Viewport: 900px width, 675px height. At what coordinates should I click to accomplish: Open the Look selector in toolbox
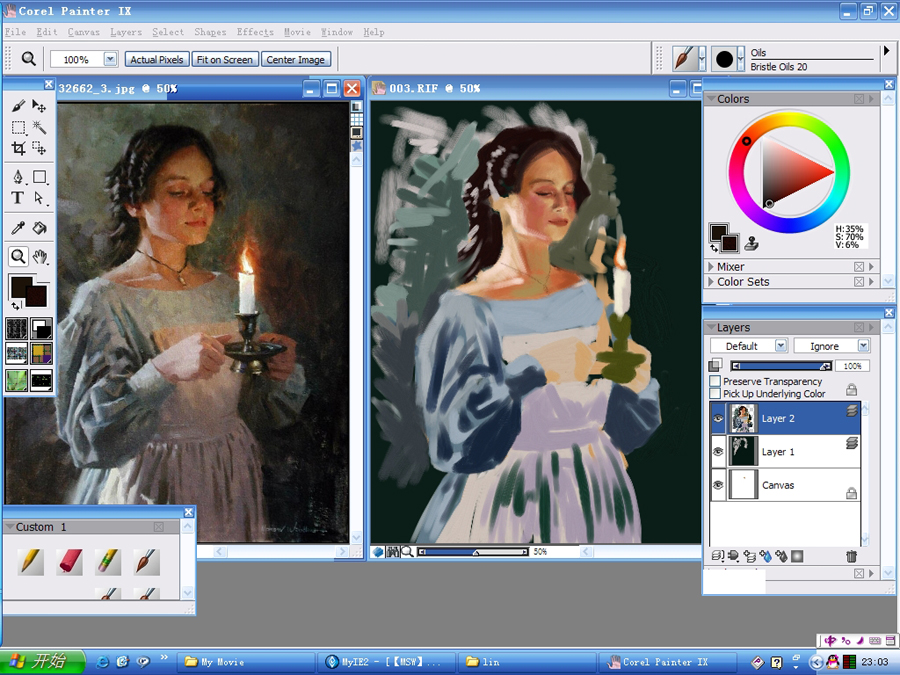[17, 379]
